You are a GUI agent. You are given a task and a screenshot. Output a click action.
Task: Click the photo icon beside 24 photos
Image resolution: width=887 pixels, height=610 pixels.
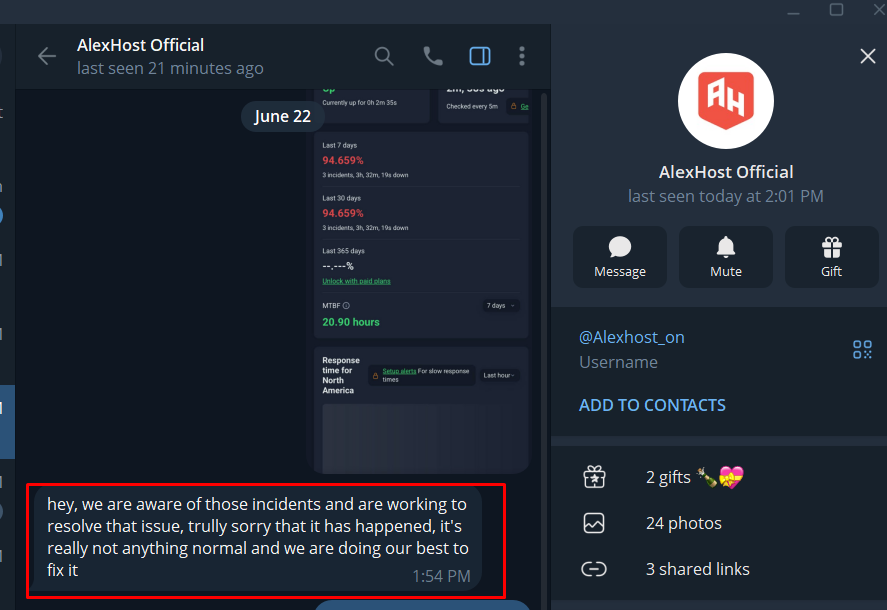[x=594, y=523]
